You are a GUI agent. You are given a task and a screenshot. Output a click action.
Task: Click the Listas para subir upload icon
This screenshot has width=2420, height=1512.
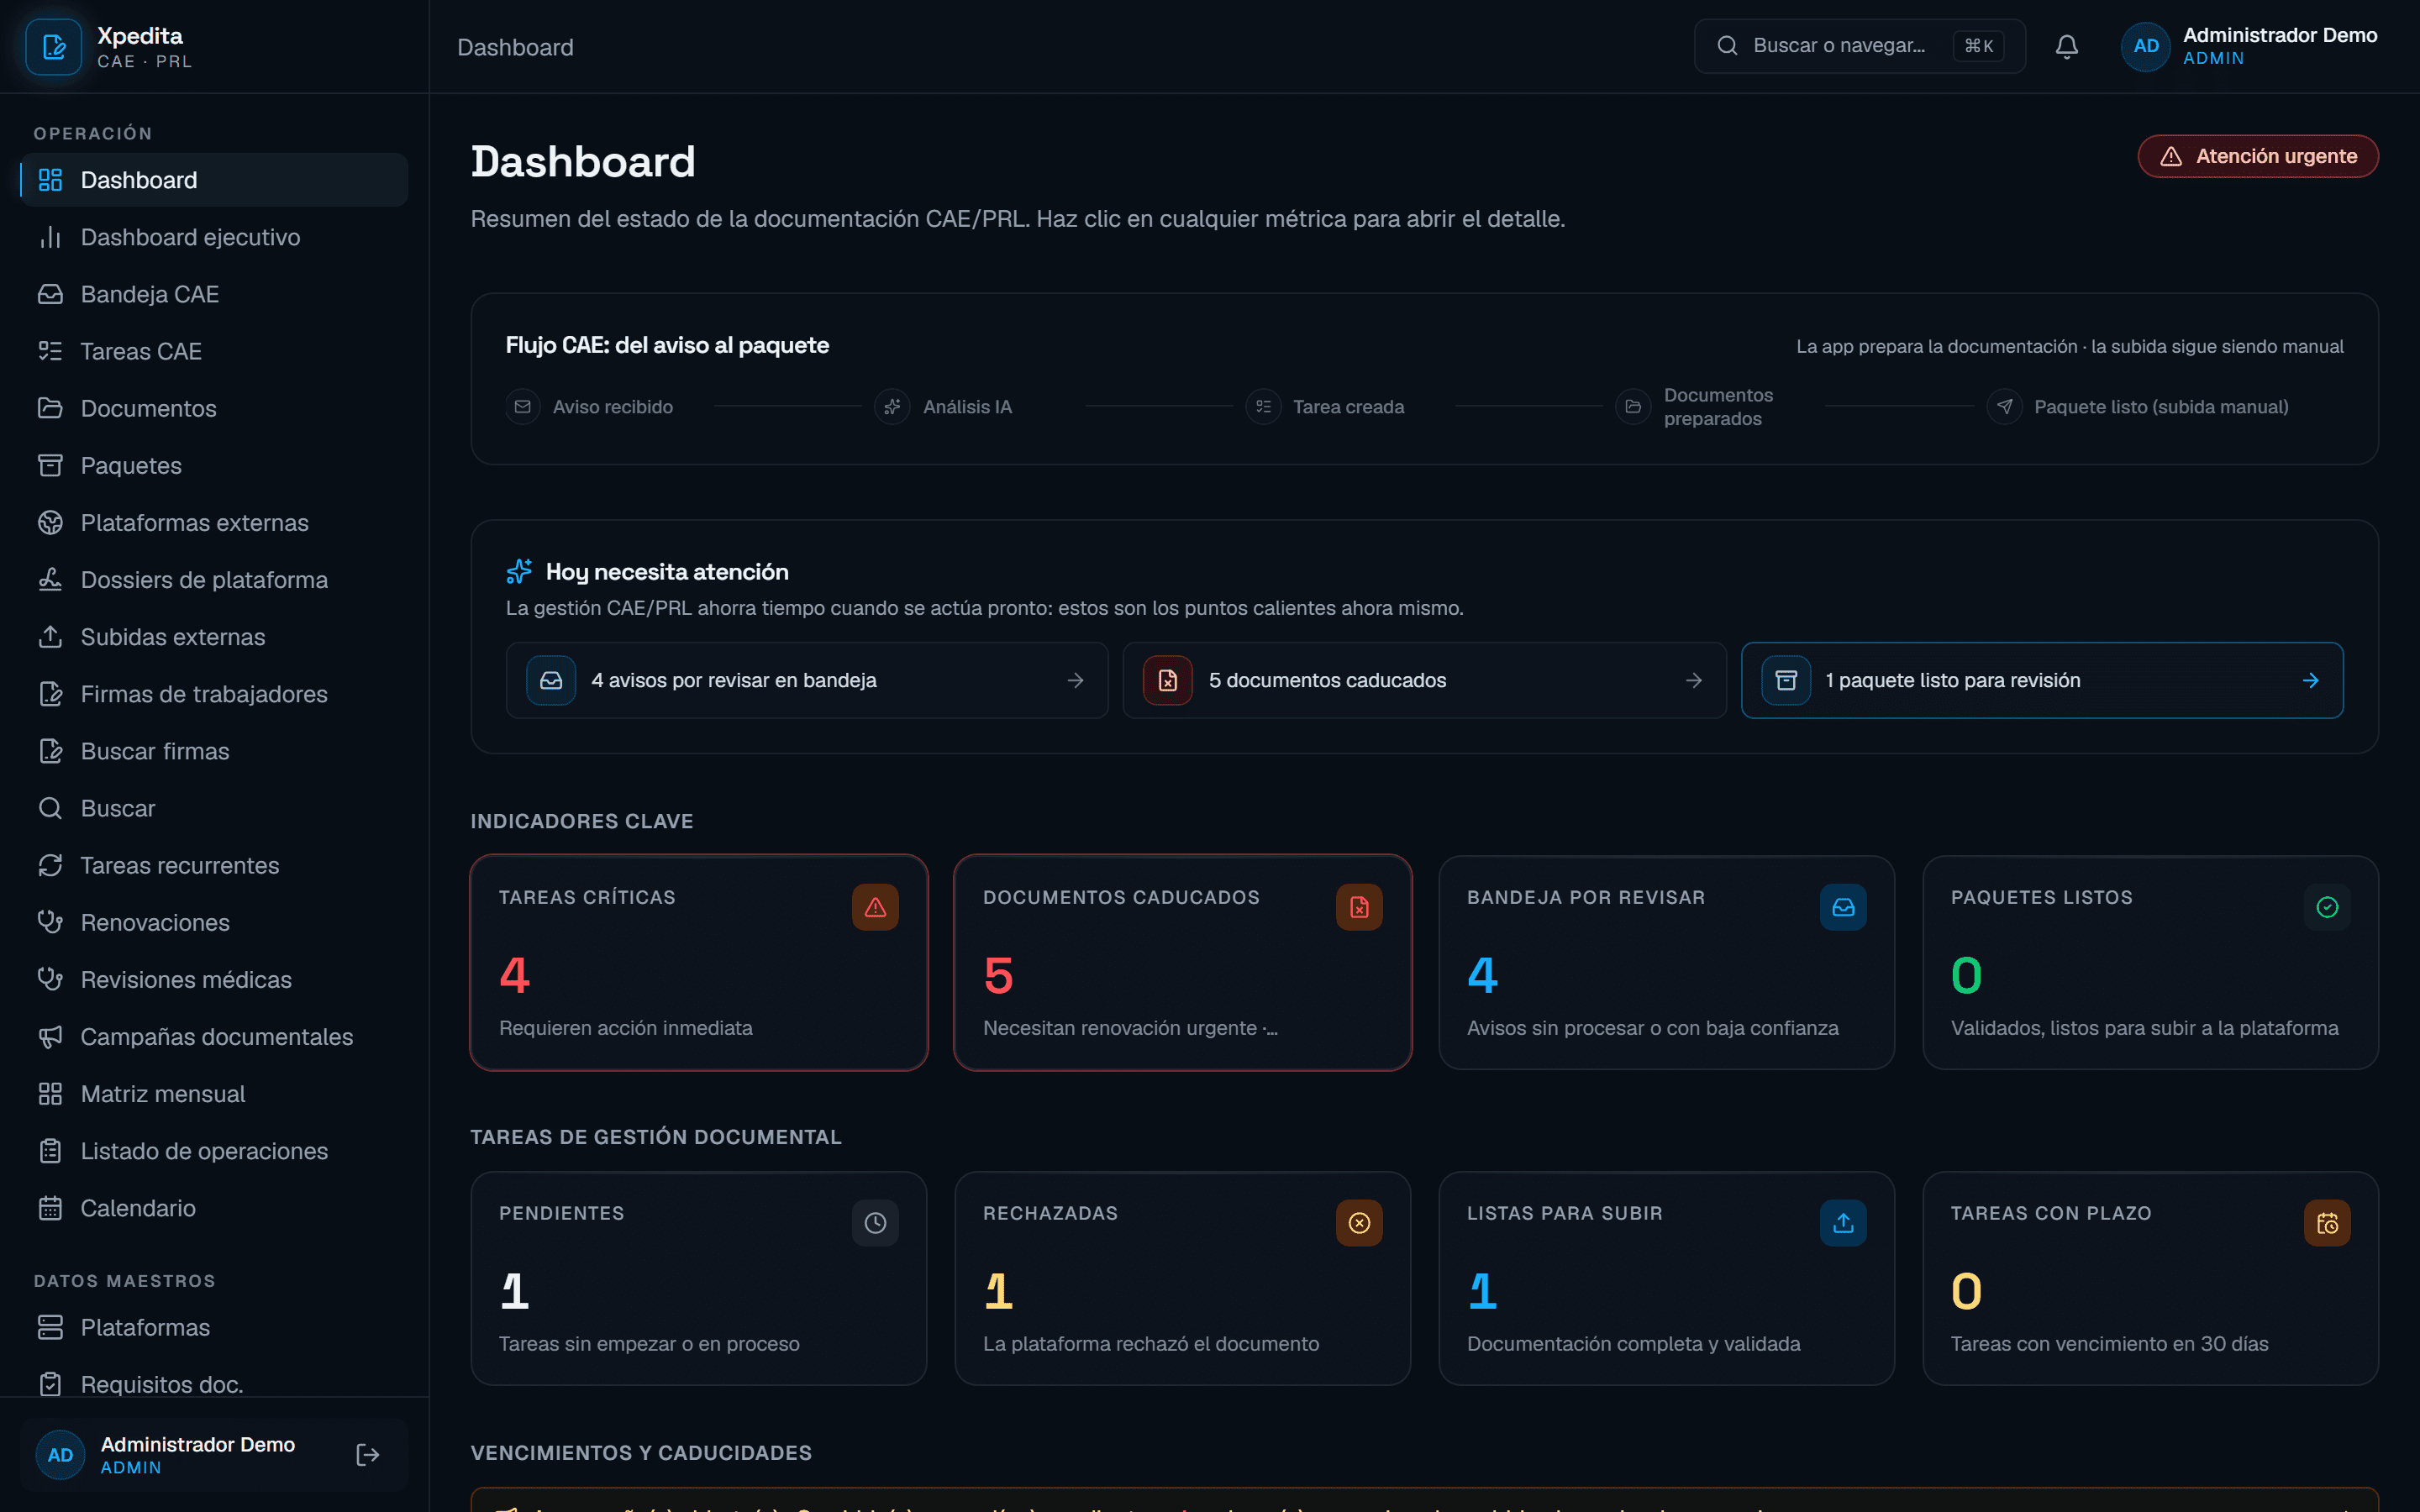tap(1843, 1223)
